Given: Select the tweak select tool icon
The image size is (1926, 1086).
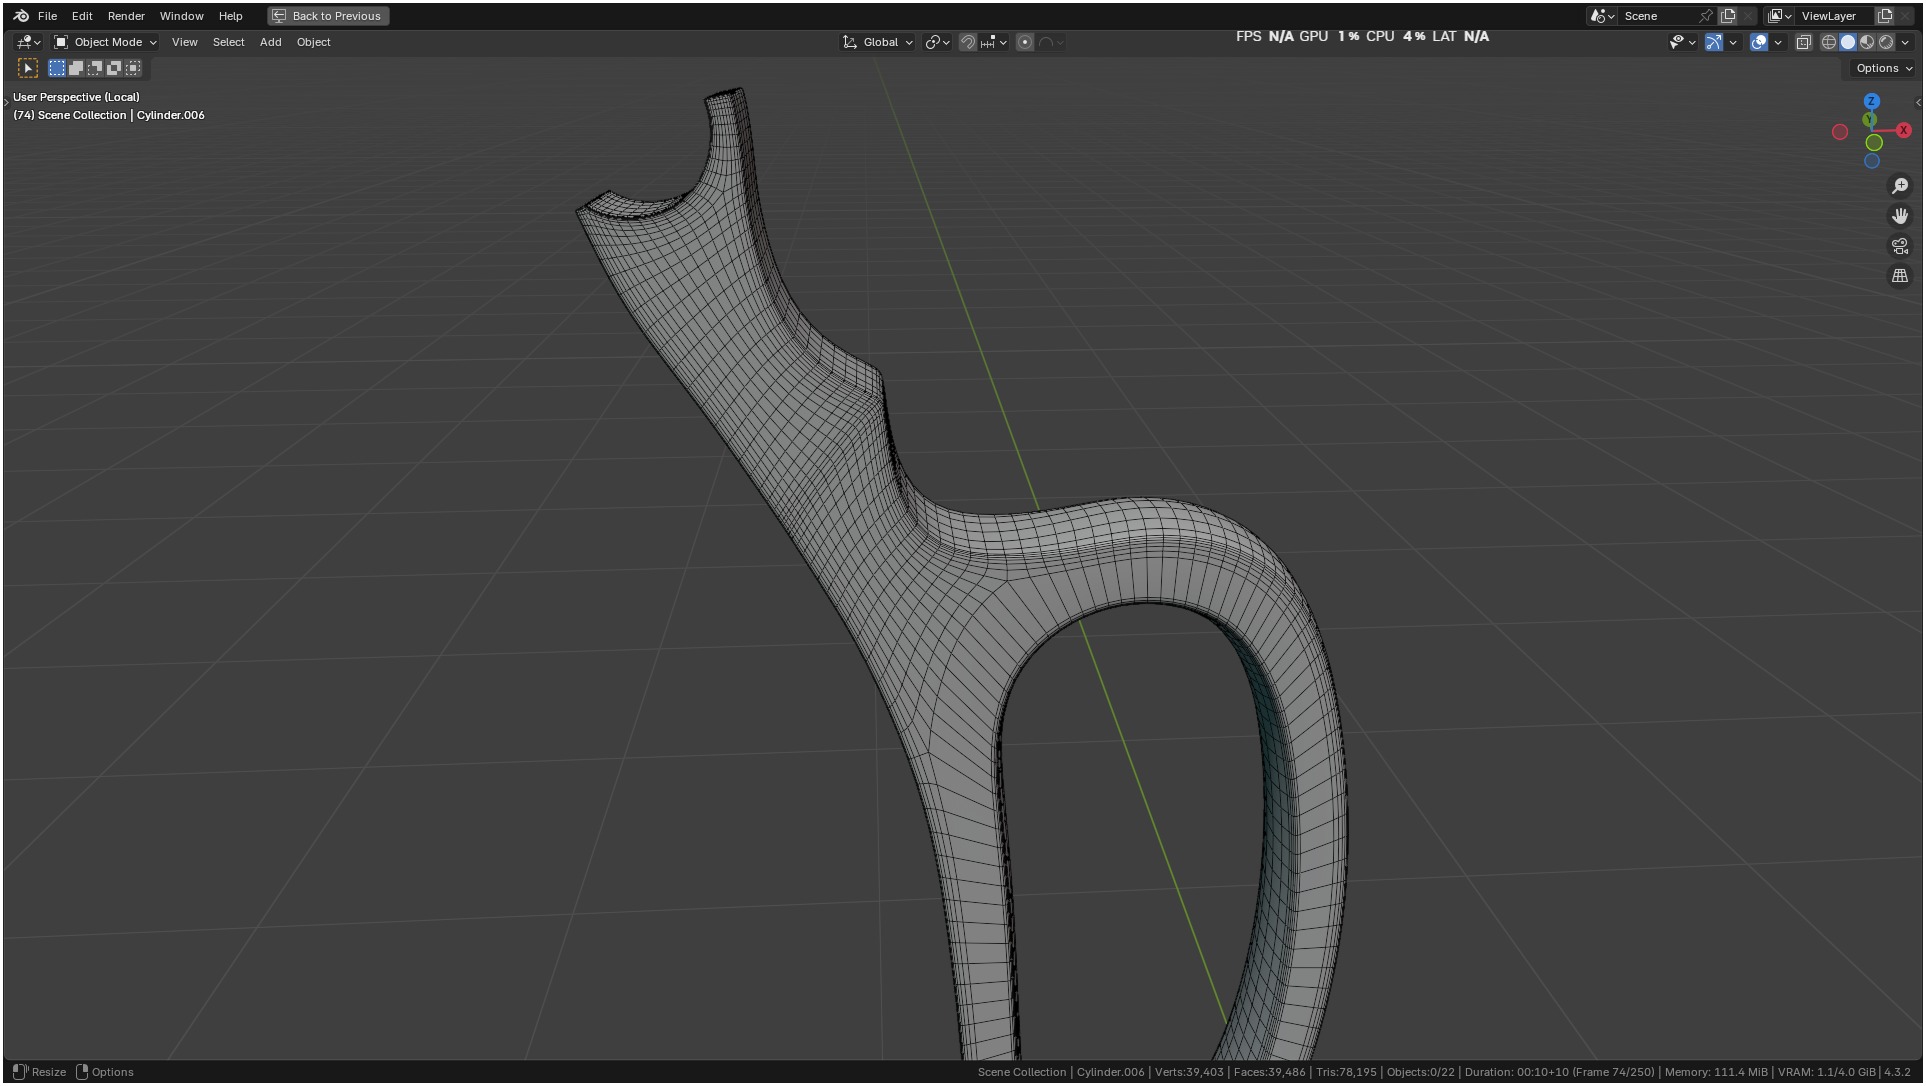Looking at the screenshot, I should [28, 68].
